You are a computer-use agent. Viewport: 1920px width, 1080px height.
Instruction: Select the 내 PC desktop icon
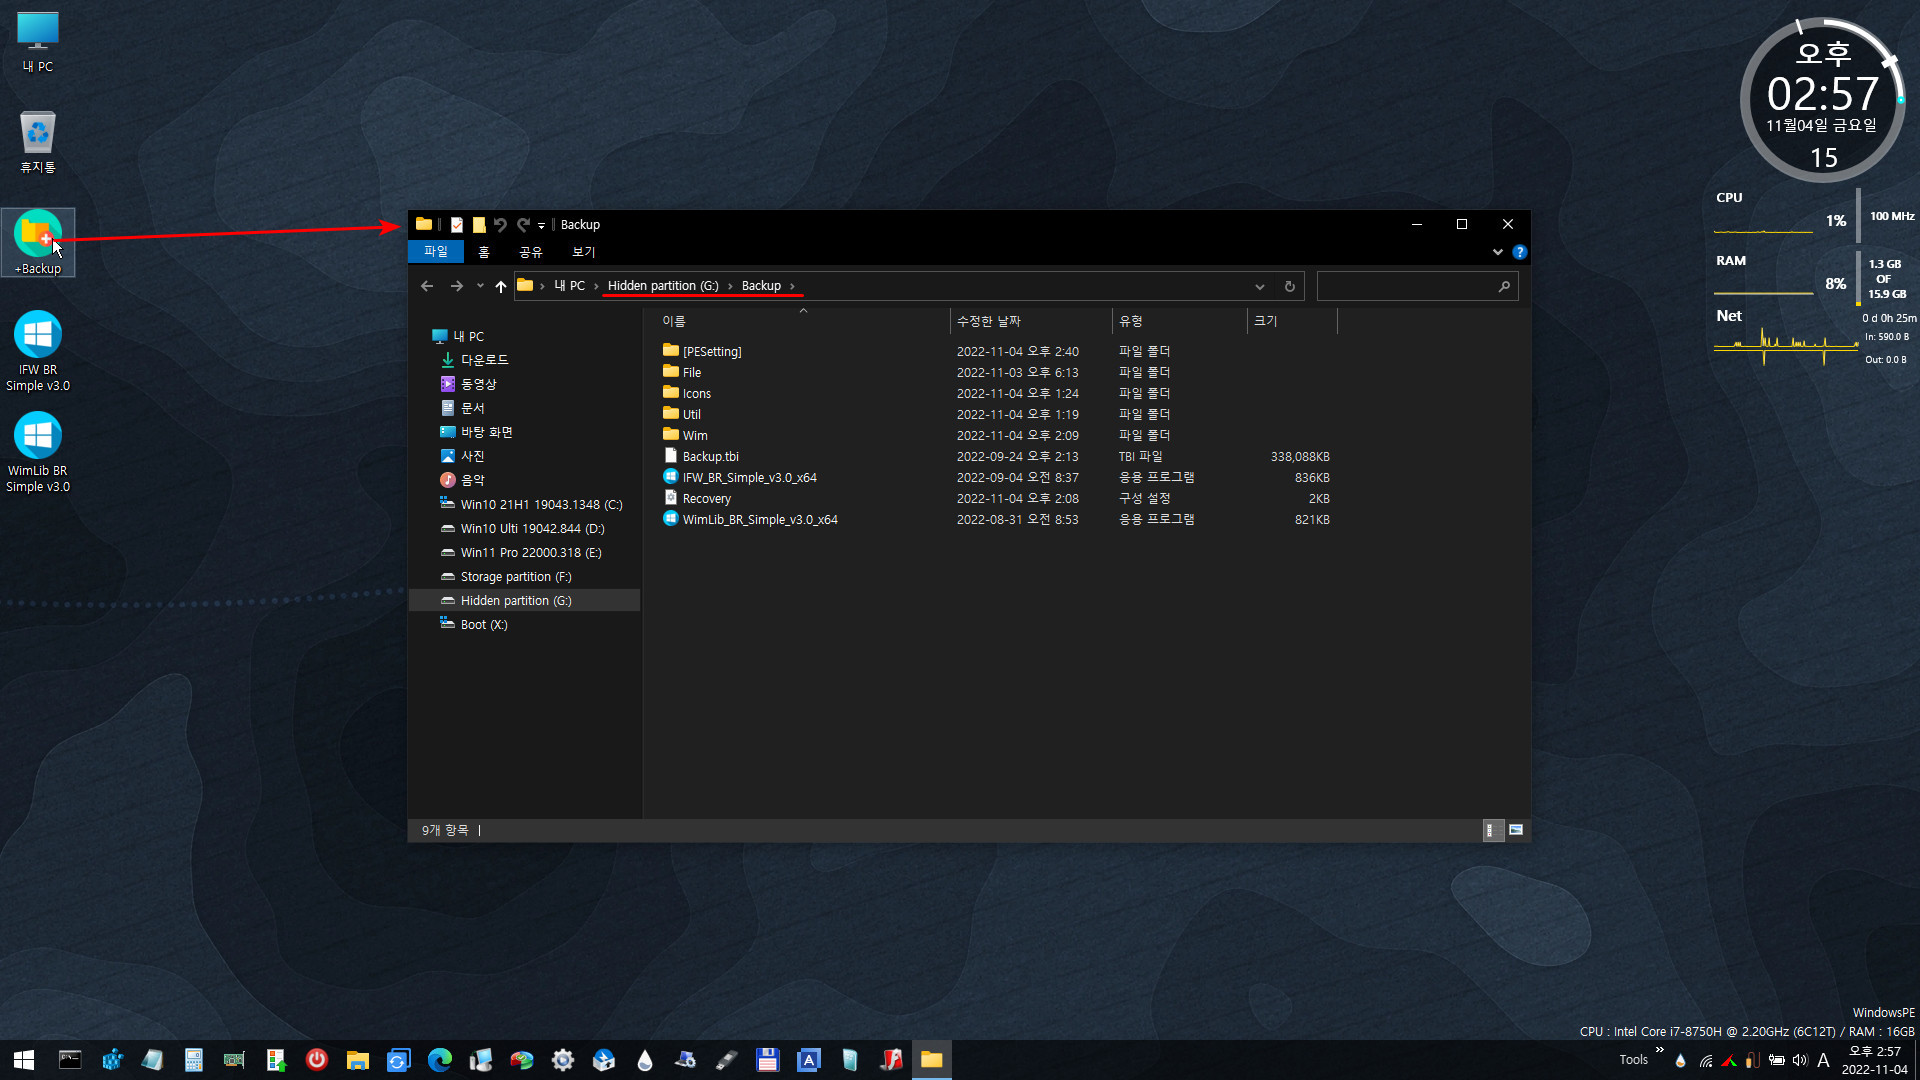point(38,42)
